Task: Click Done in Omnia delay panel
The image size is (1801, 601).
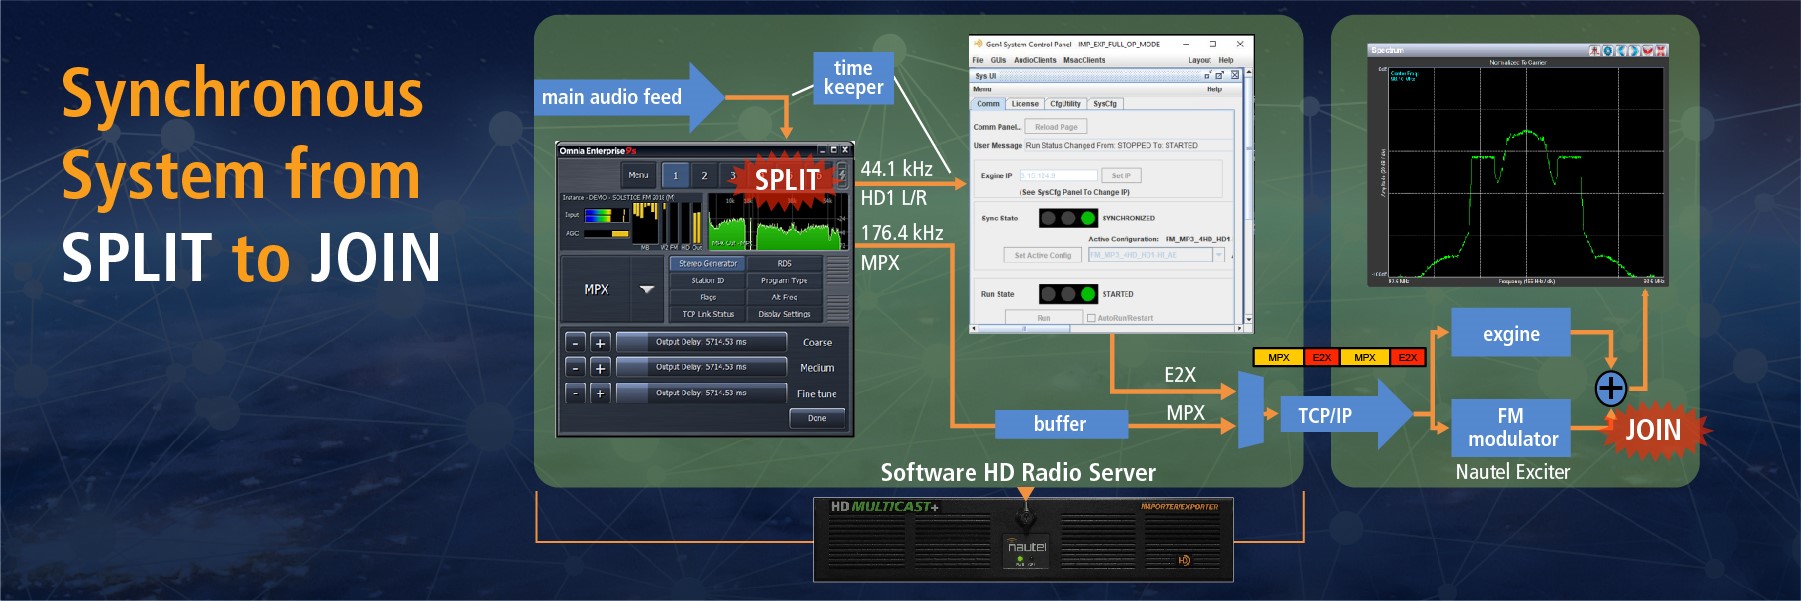Action: (817, 418)
